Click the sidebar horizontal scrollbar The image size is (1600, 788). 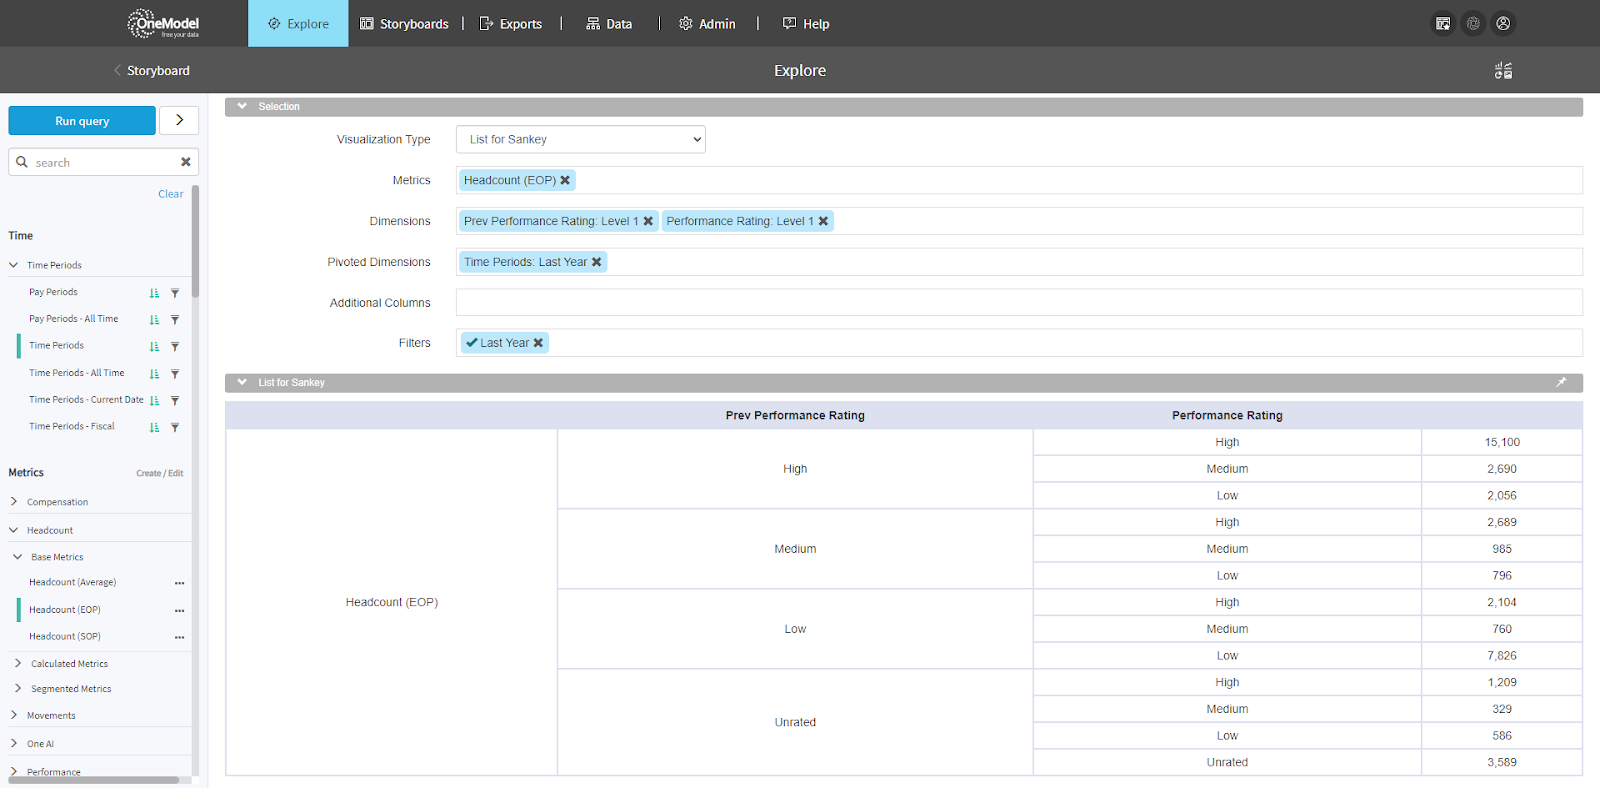(94, 780)
